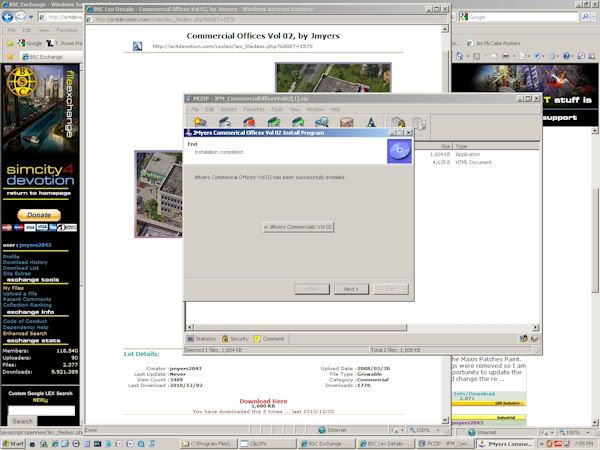The image size is (600, 450).
Task: Open Code of Conduct sidebar link
Action: tap(25, 321)
